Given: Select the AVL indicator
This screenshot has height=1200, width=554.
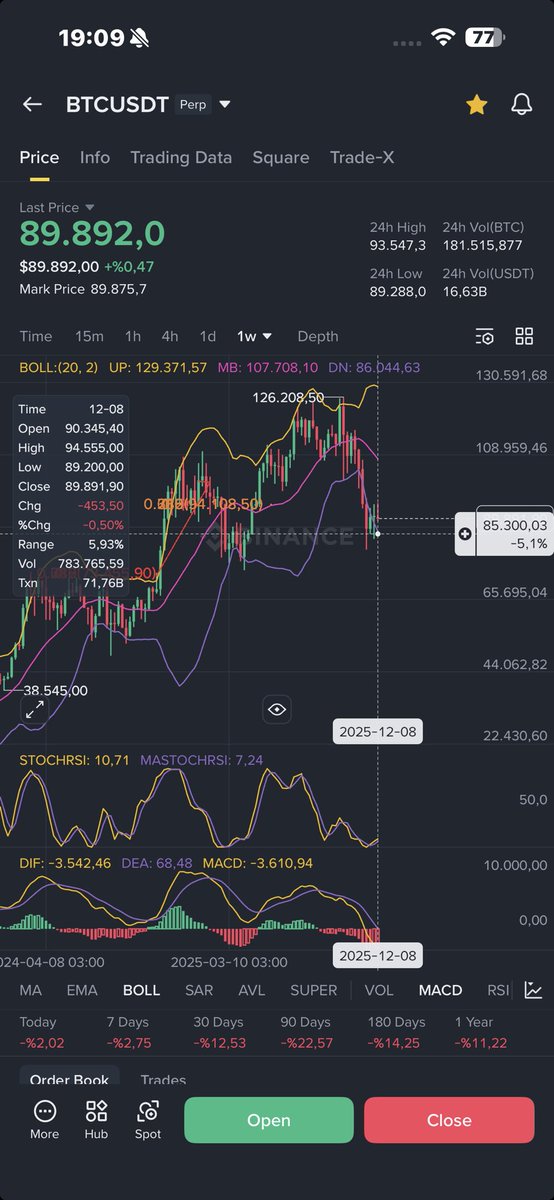Looking at the screenshot, I should 252,990.
